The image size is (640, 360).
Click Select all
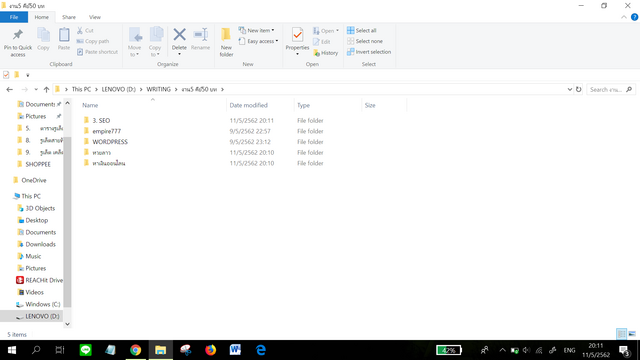point(362,31)
